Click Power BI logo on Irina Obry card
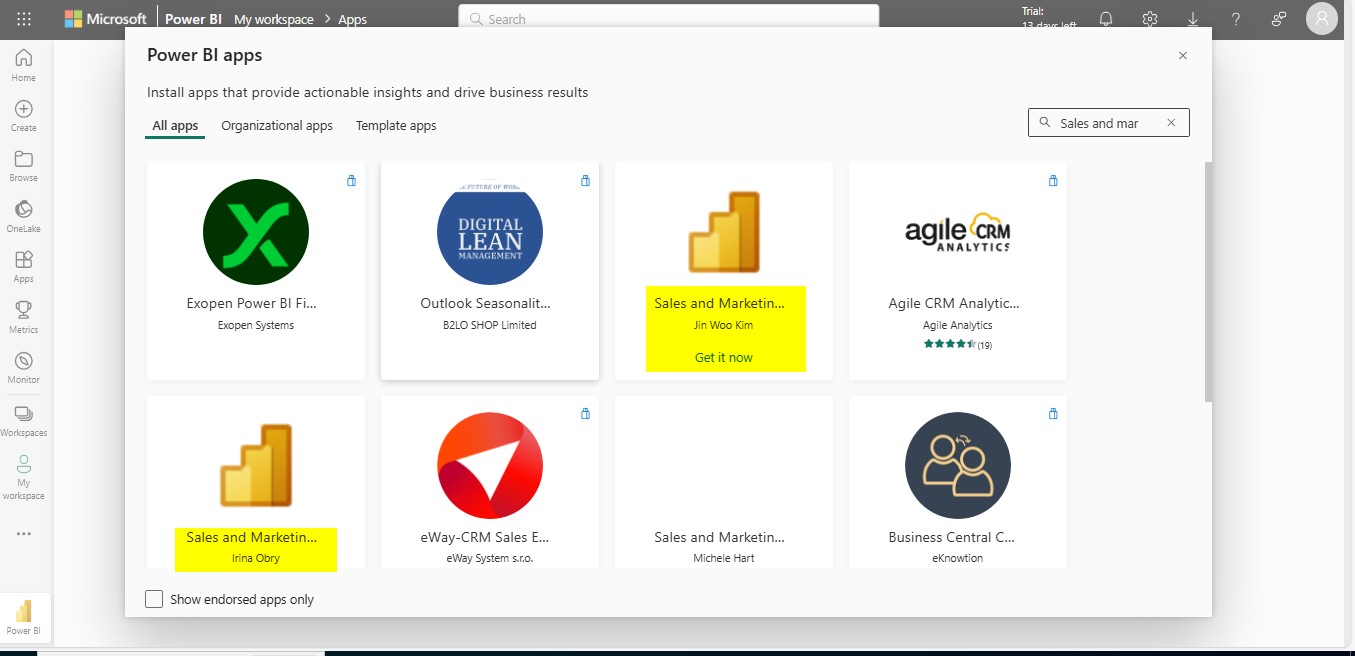The image size is (1355, 656). pyautogui.click(x=256, y=466)
